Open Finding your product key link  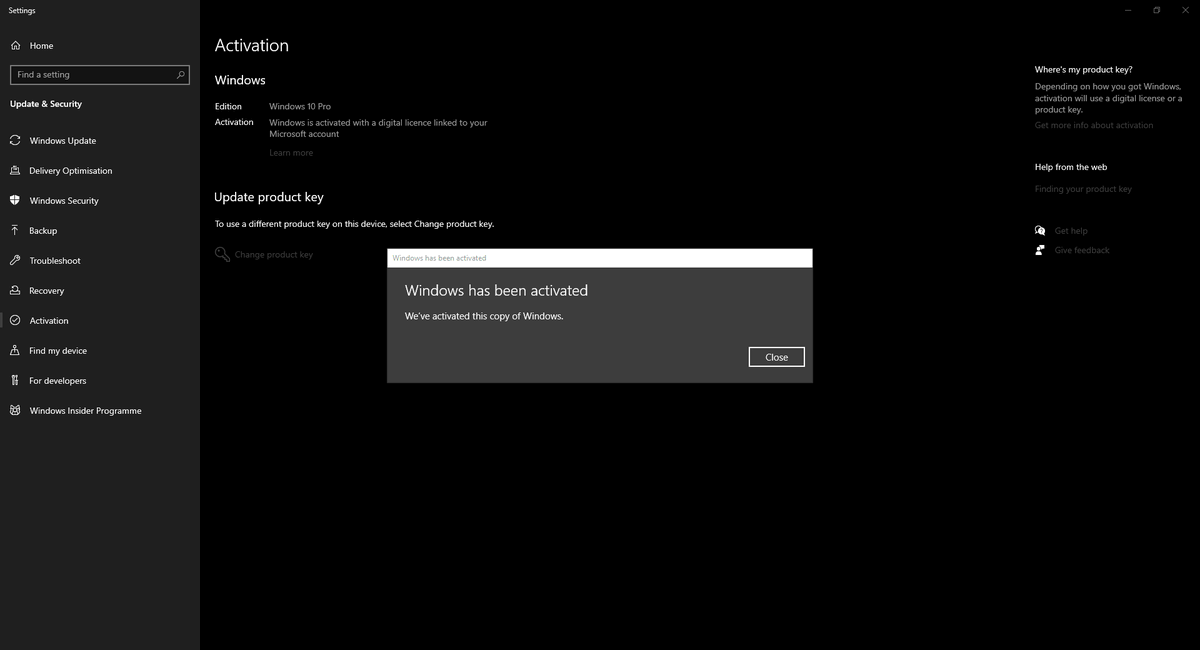pos(1083,189)
